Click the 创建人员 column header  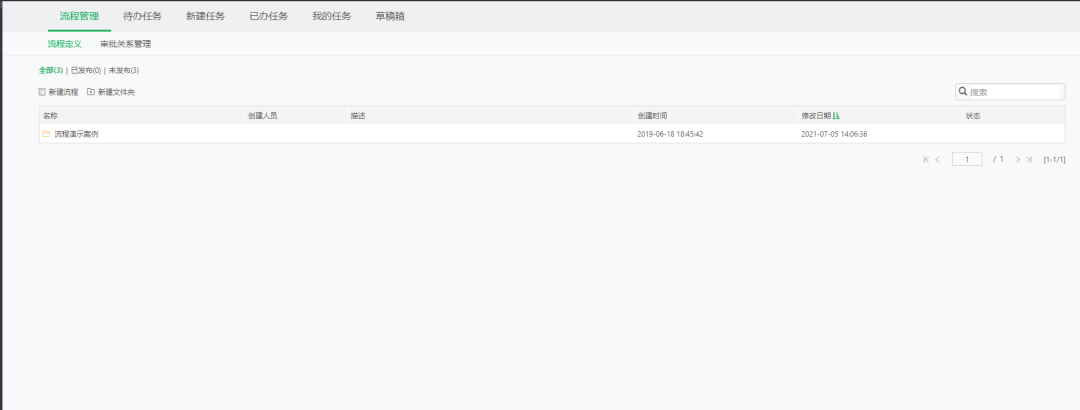click(295, 116)
